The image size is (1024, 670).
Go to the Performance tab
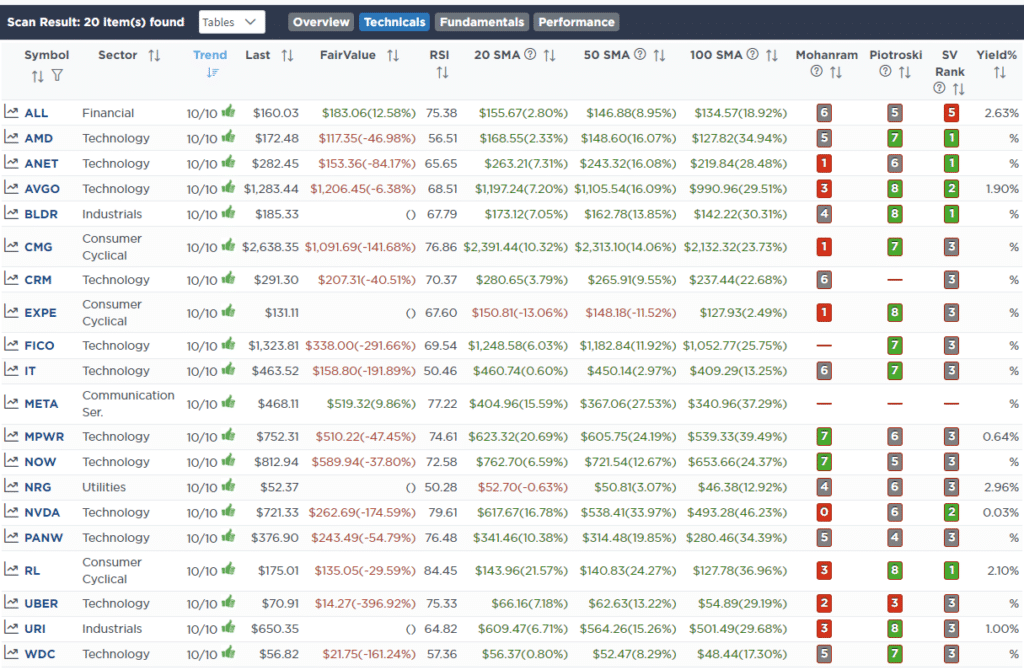coord(576,22)
